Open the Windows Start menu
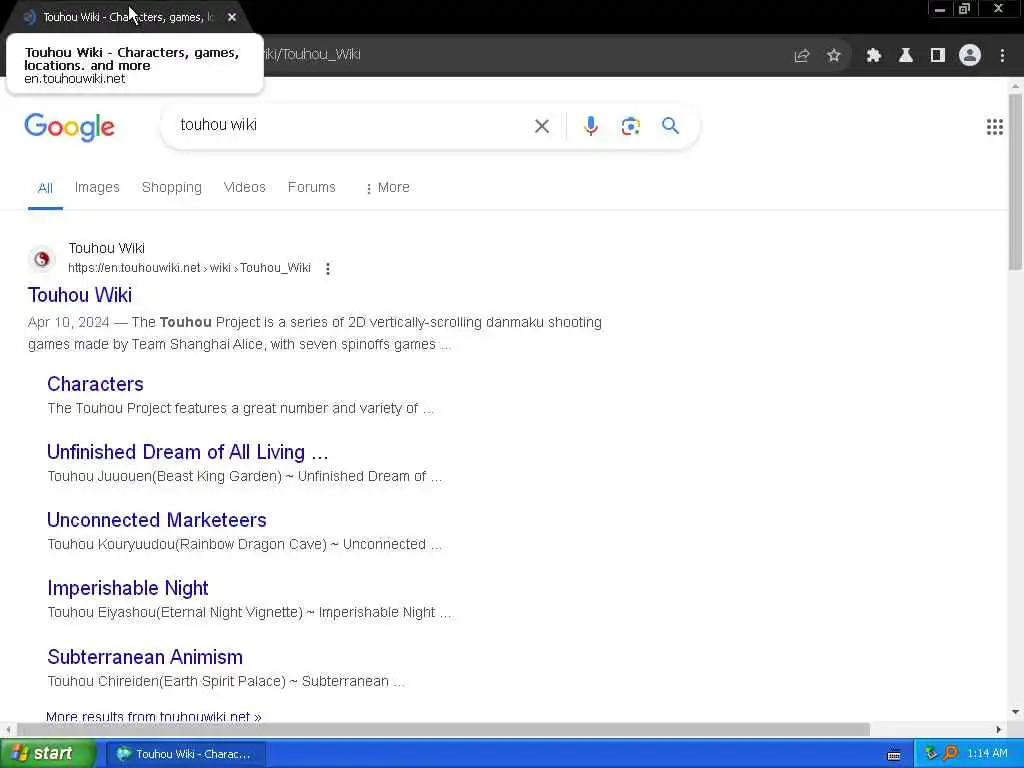Screen dimensions: 1024x768 tap(47, 754)
